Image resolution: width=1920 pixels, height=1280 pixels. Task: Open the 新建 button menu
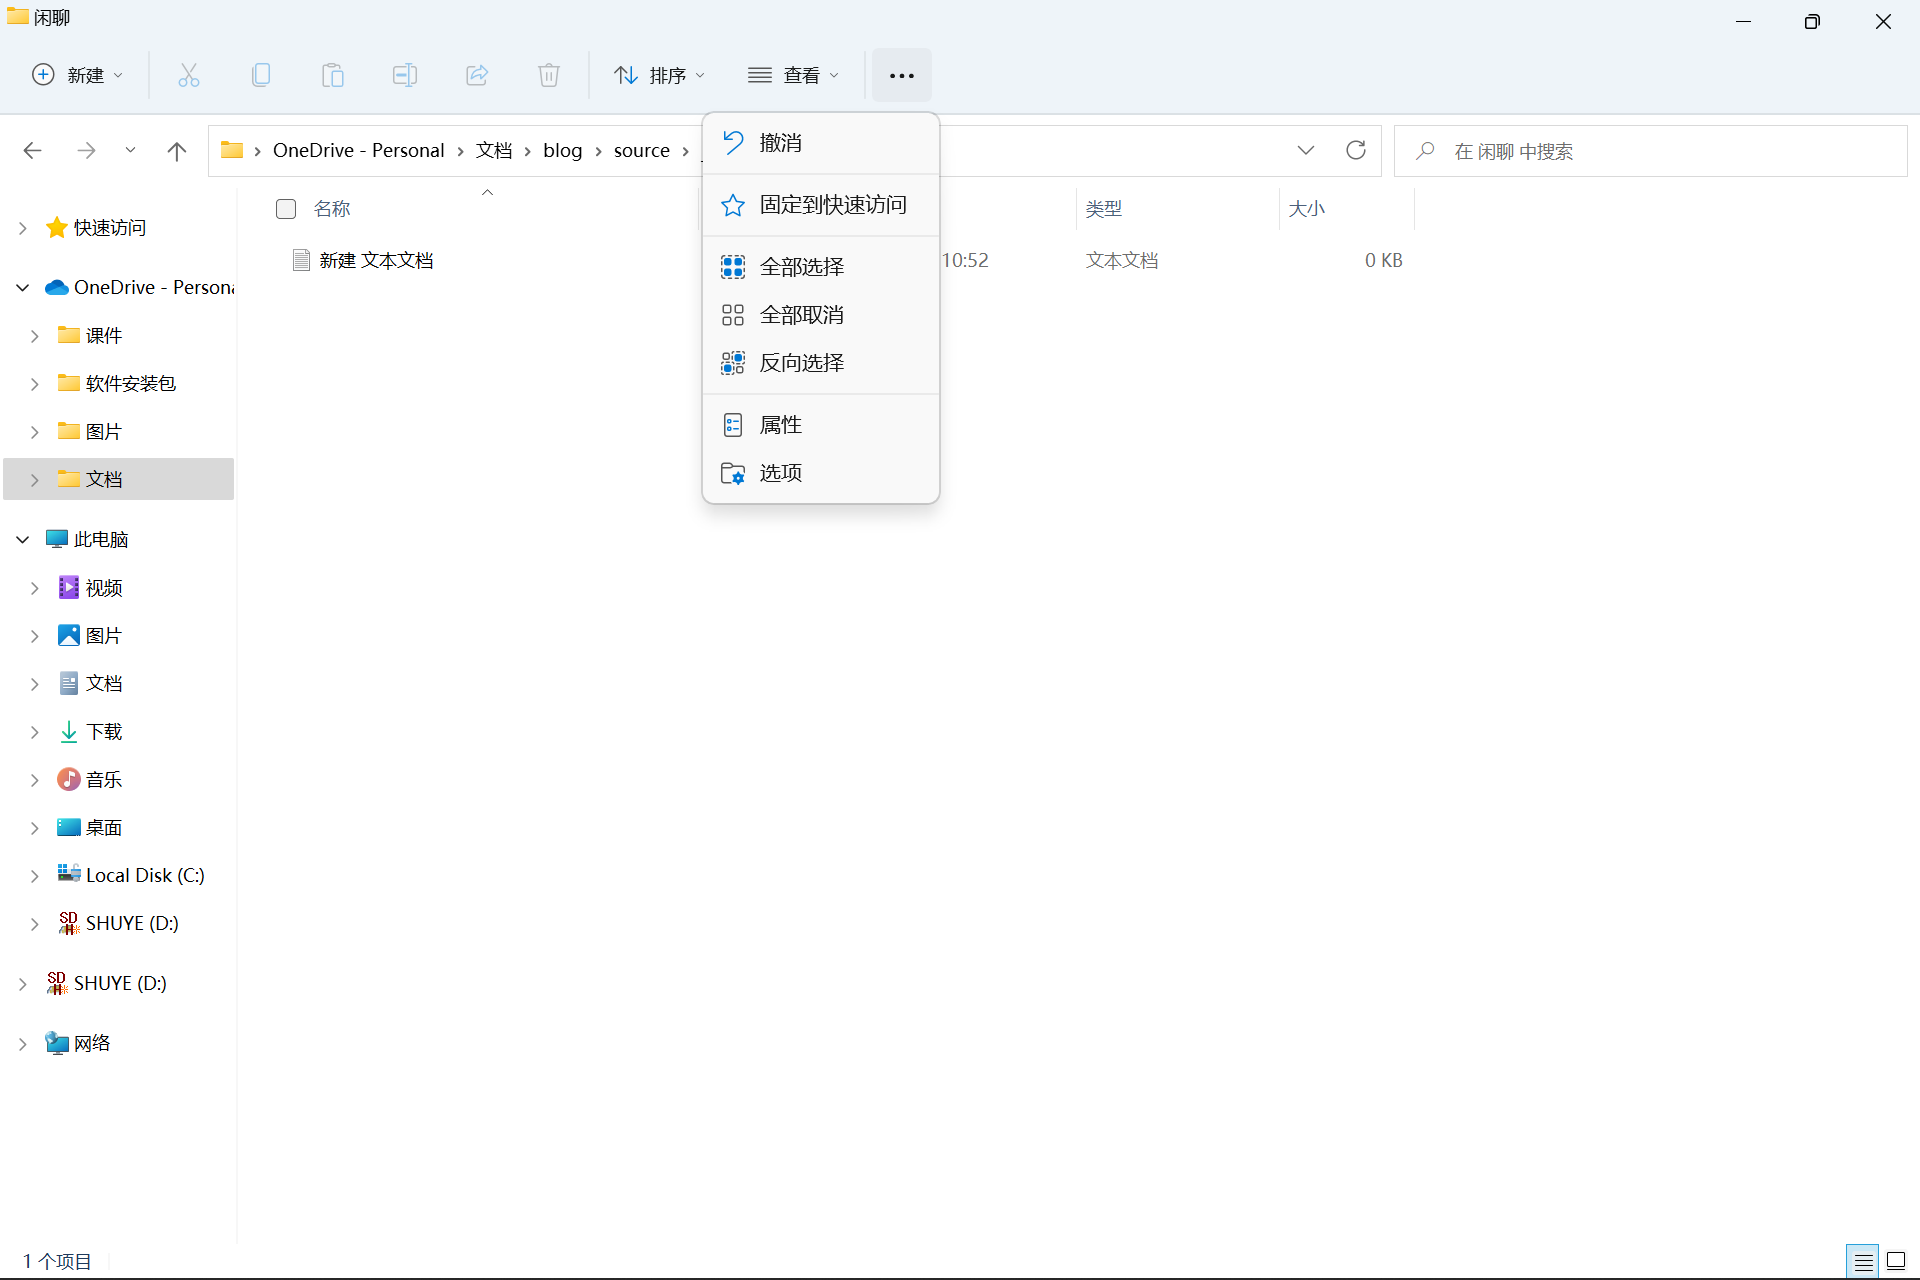(x=78, y=75)
